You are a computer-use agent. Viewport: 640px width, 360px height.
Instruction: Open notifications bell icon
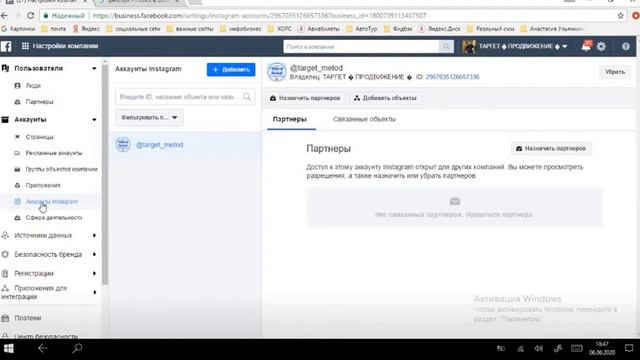586,46
